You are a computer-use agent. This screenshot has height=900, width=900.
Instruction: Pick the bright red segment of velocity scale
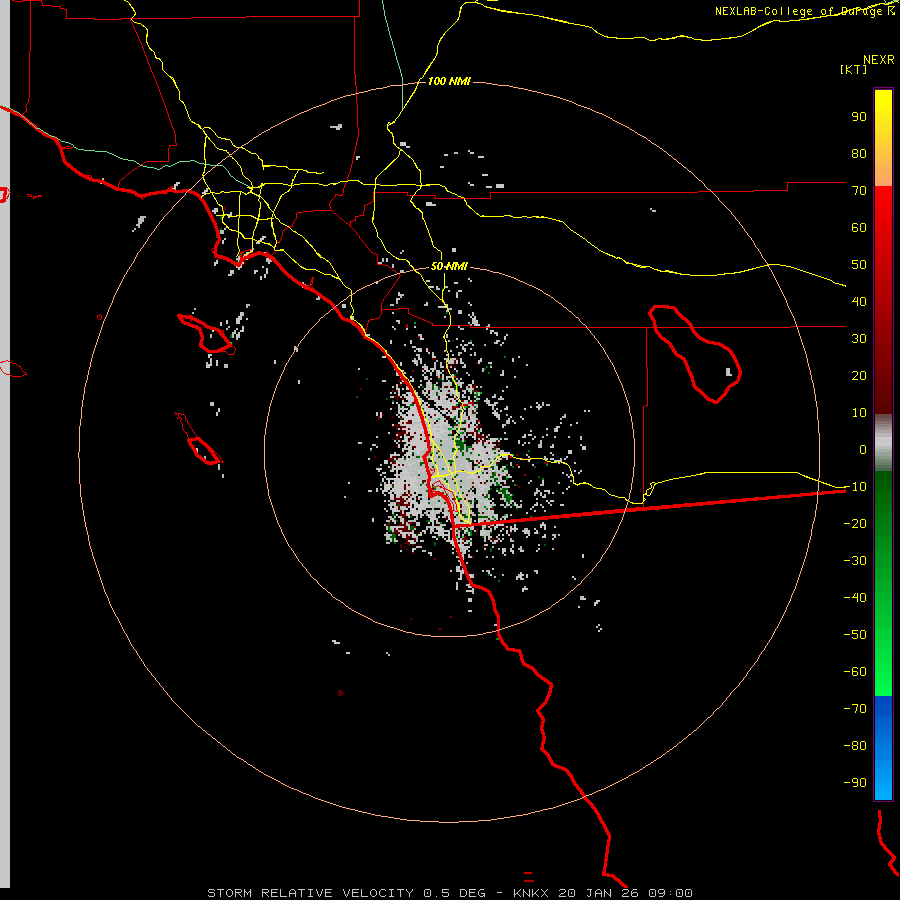pos(883,300)
